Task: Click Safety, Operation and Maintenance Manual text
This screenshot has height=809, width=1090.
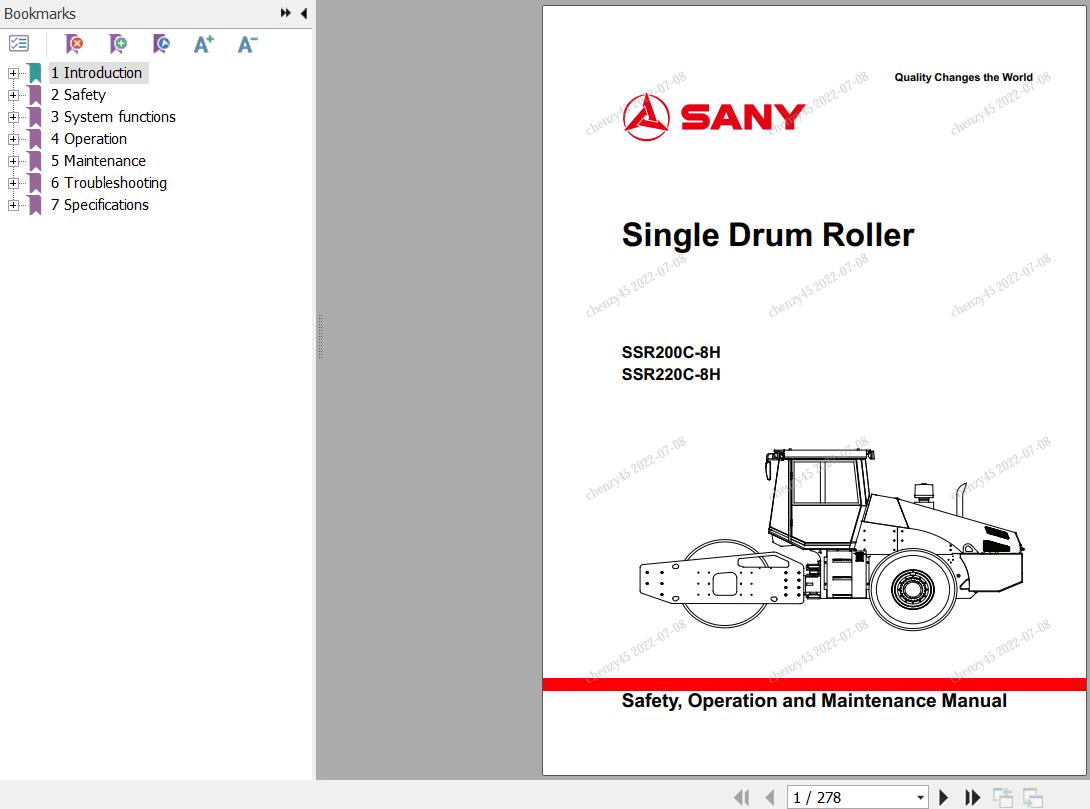Action: (814, 701)
